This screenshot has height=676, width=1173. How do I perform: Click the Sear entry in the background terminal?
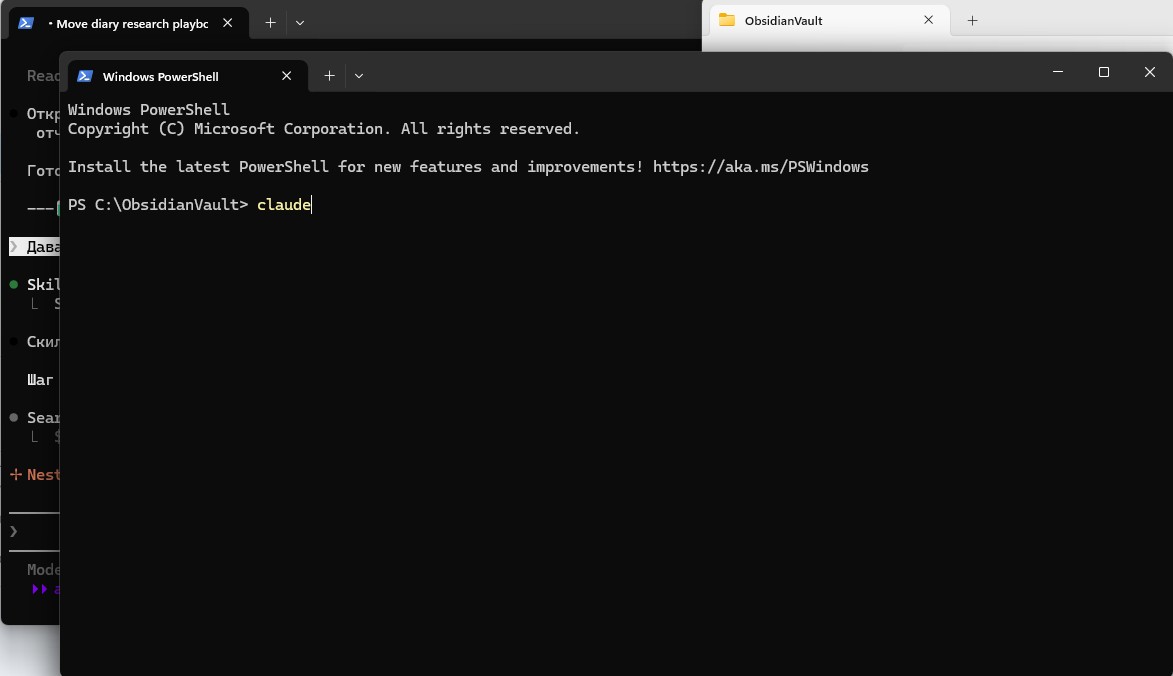pos(34,417)
